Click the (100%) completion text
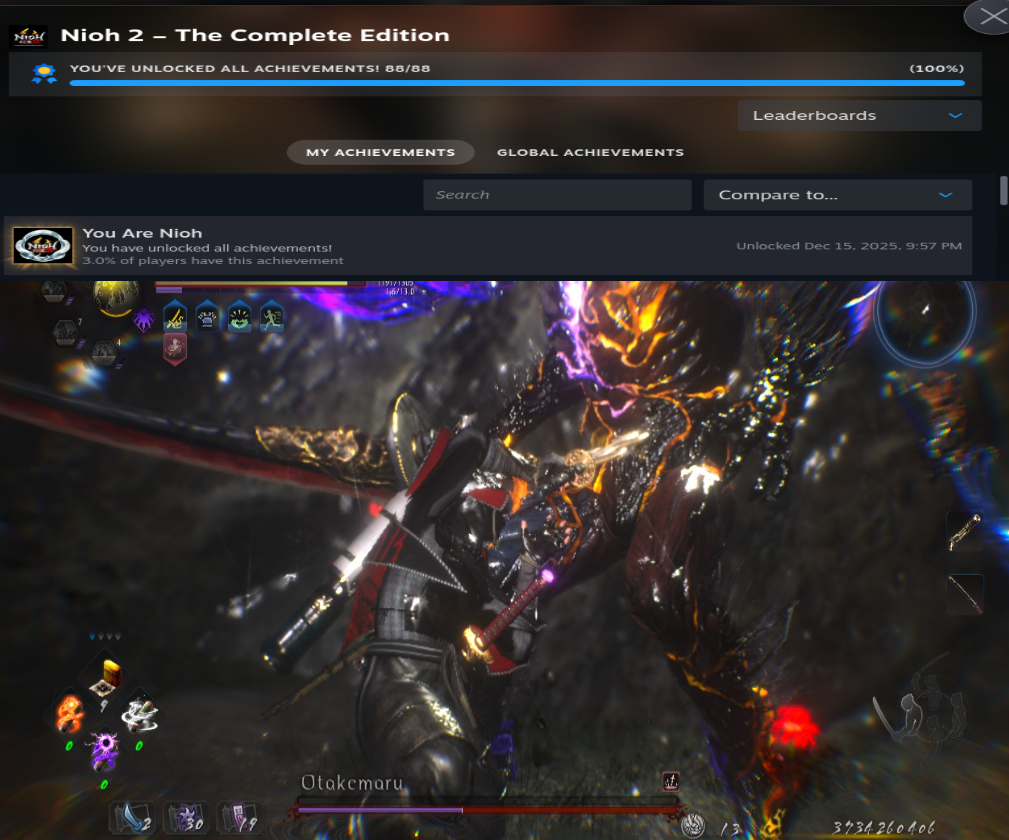1009x840 pixels. 936,68
